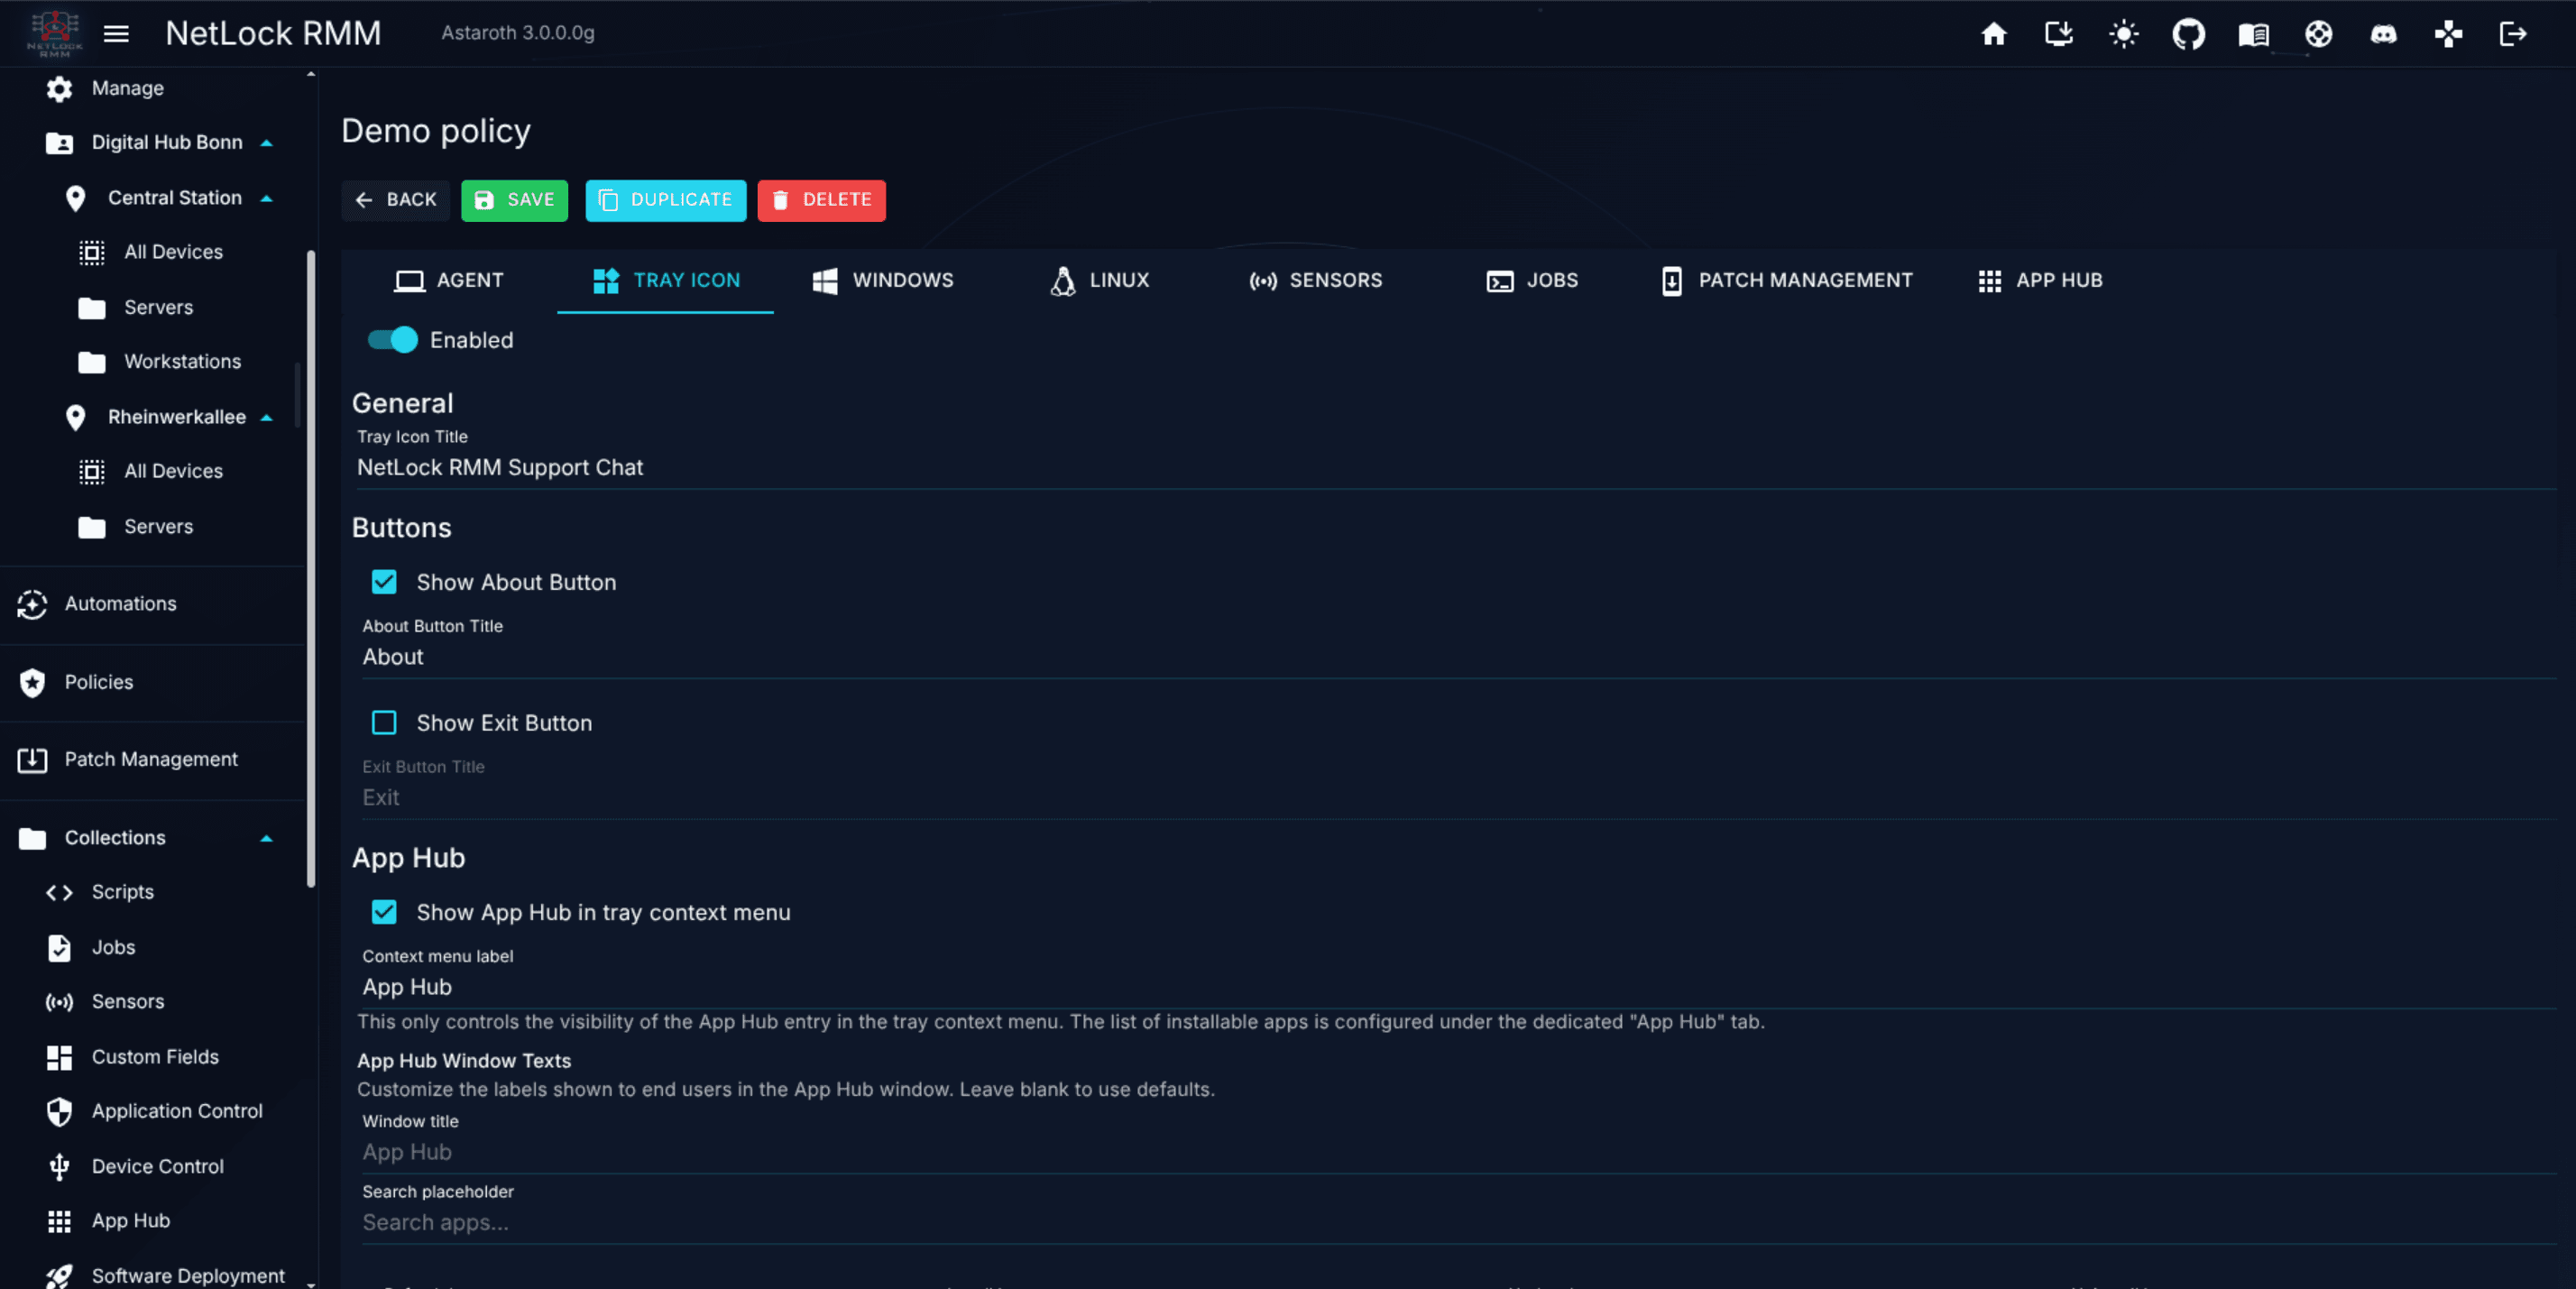2576x1289 pixels.
Task: Switch to the Sensors tab
Action: [1315, 281]
